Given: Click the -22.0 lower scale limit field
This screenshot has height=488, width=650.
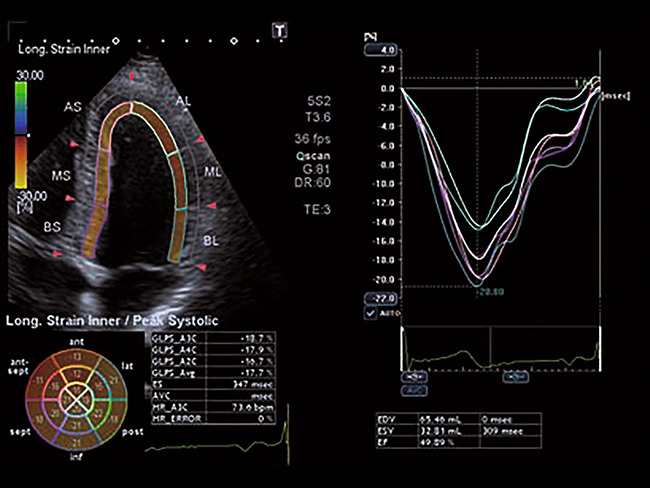Looking at the screenshot, I should pyautogui.click(x=386, y=298).
